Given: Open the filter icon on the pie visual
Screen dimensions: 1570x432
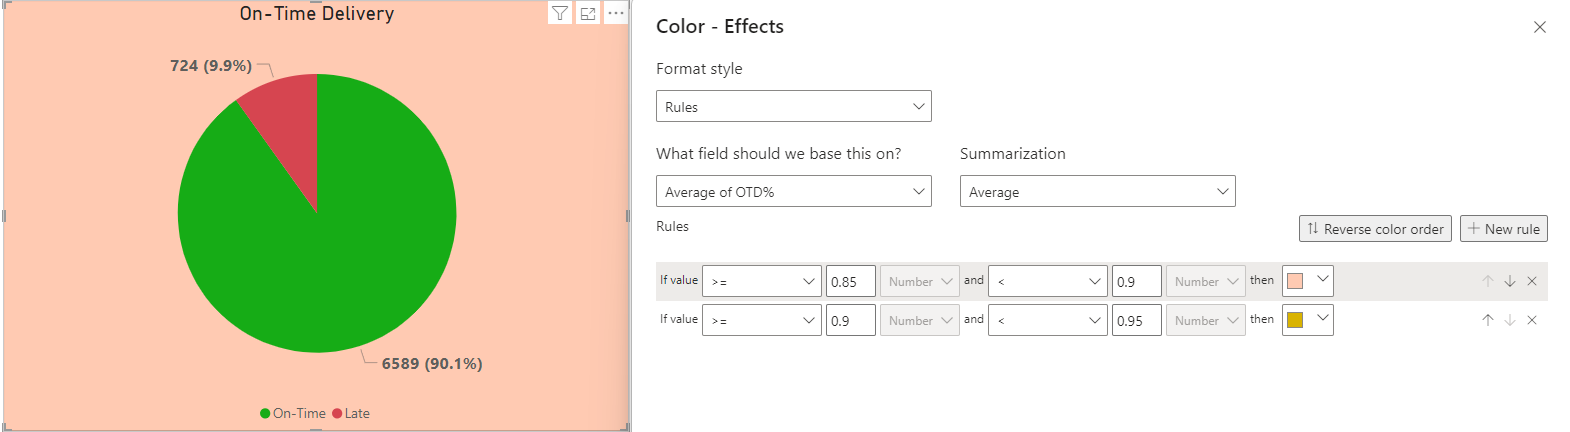Looking at the screenshot, I should 560,13.
